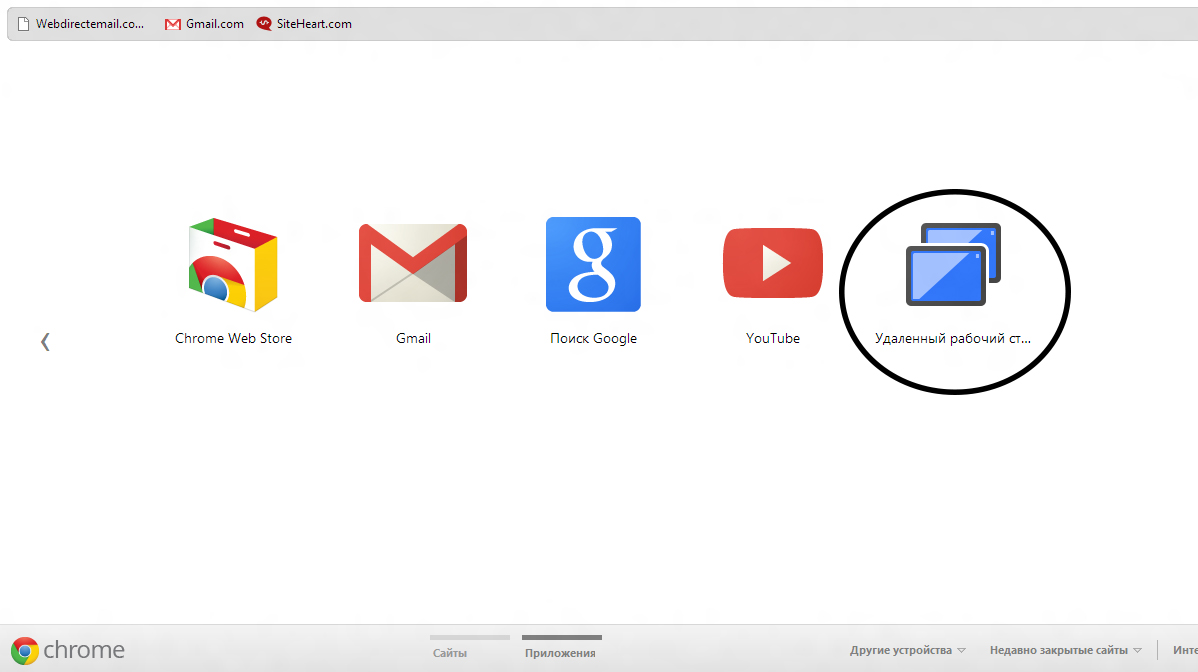Viewport: 1198px width, 672px height.
Task: Click the Gmail.com bookmark favicon
Action: 173,24
